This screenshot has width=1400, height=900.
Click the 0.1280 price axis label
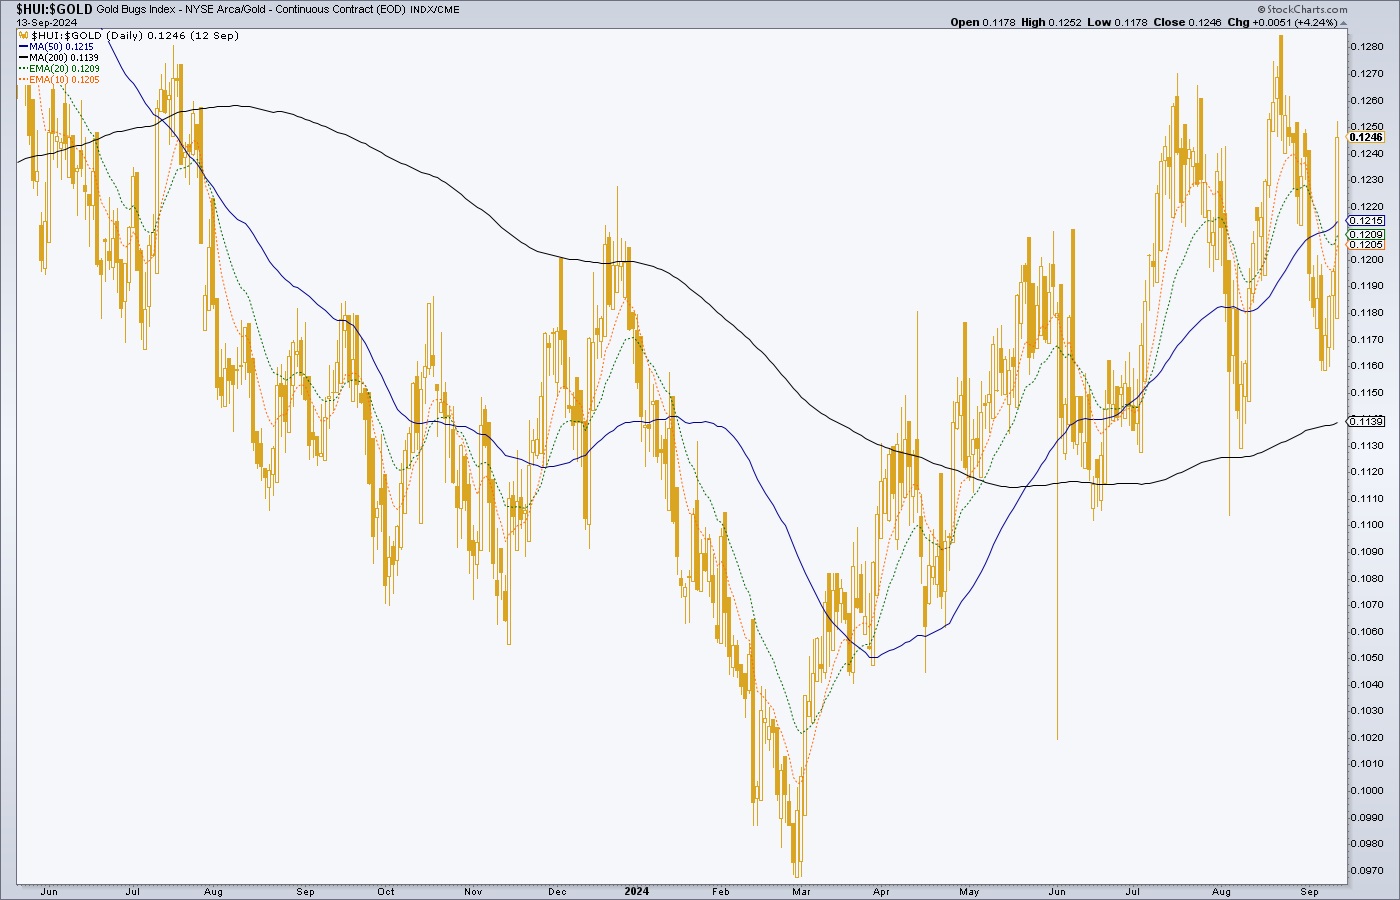[1367, 47]
